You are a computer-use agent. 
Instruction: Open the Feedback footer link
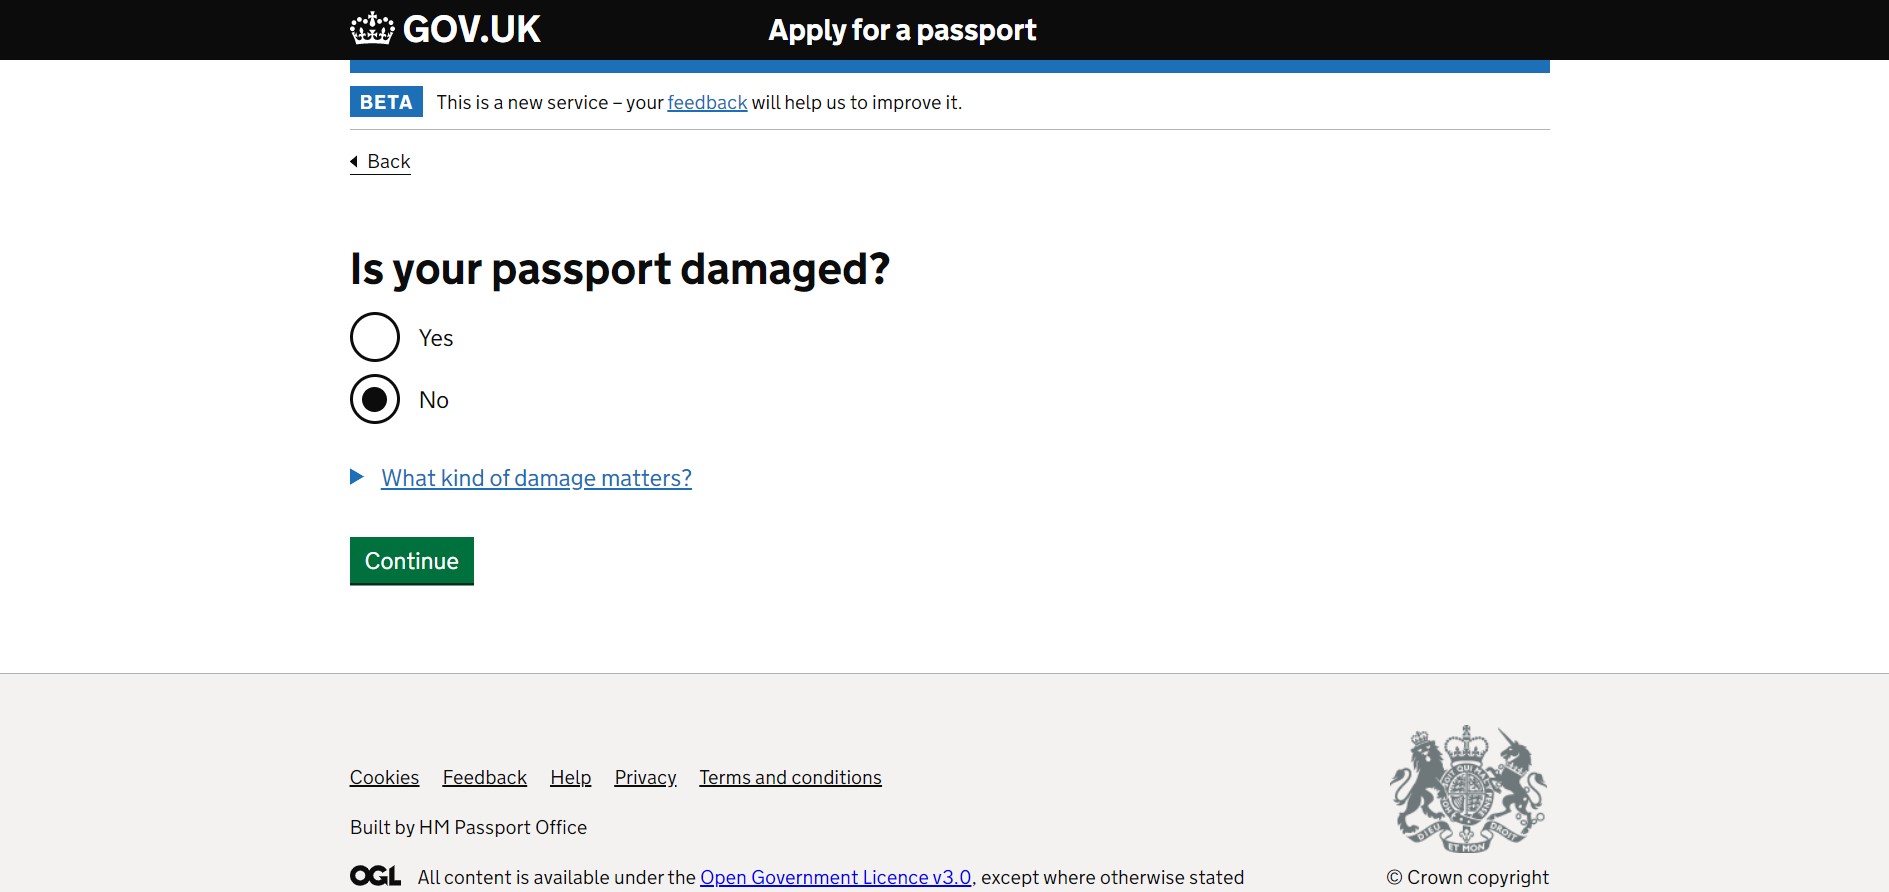(x=484, y=777)
